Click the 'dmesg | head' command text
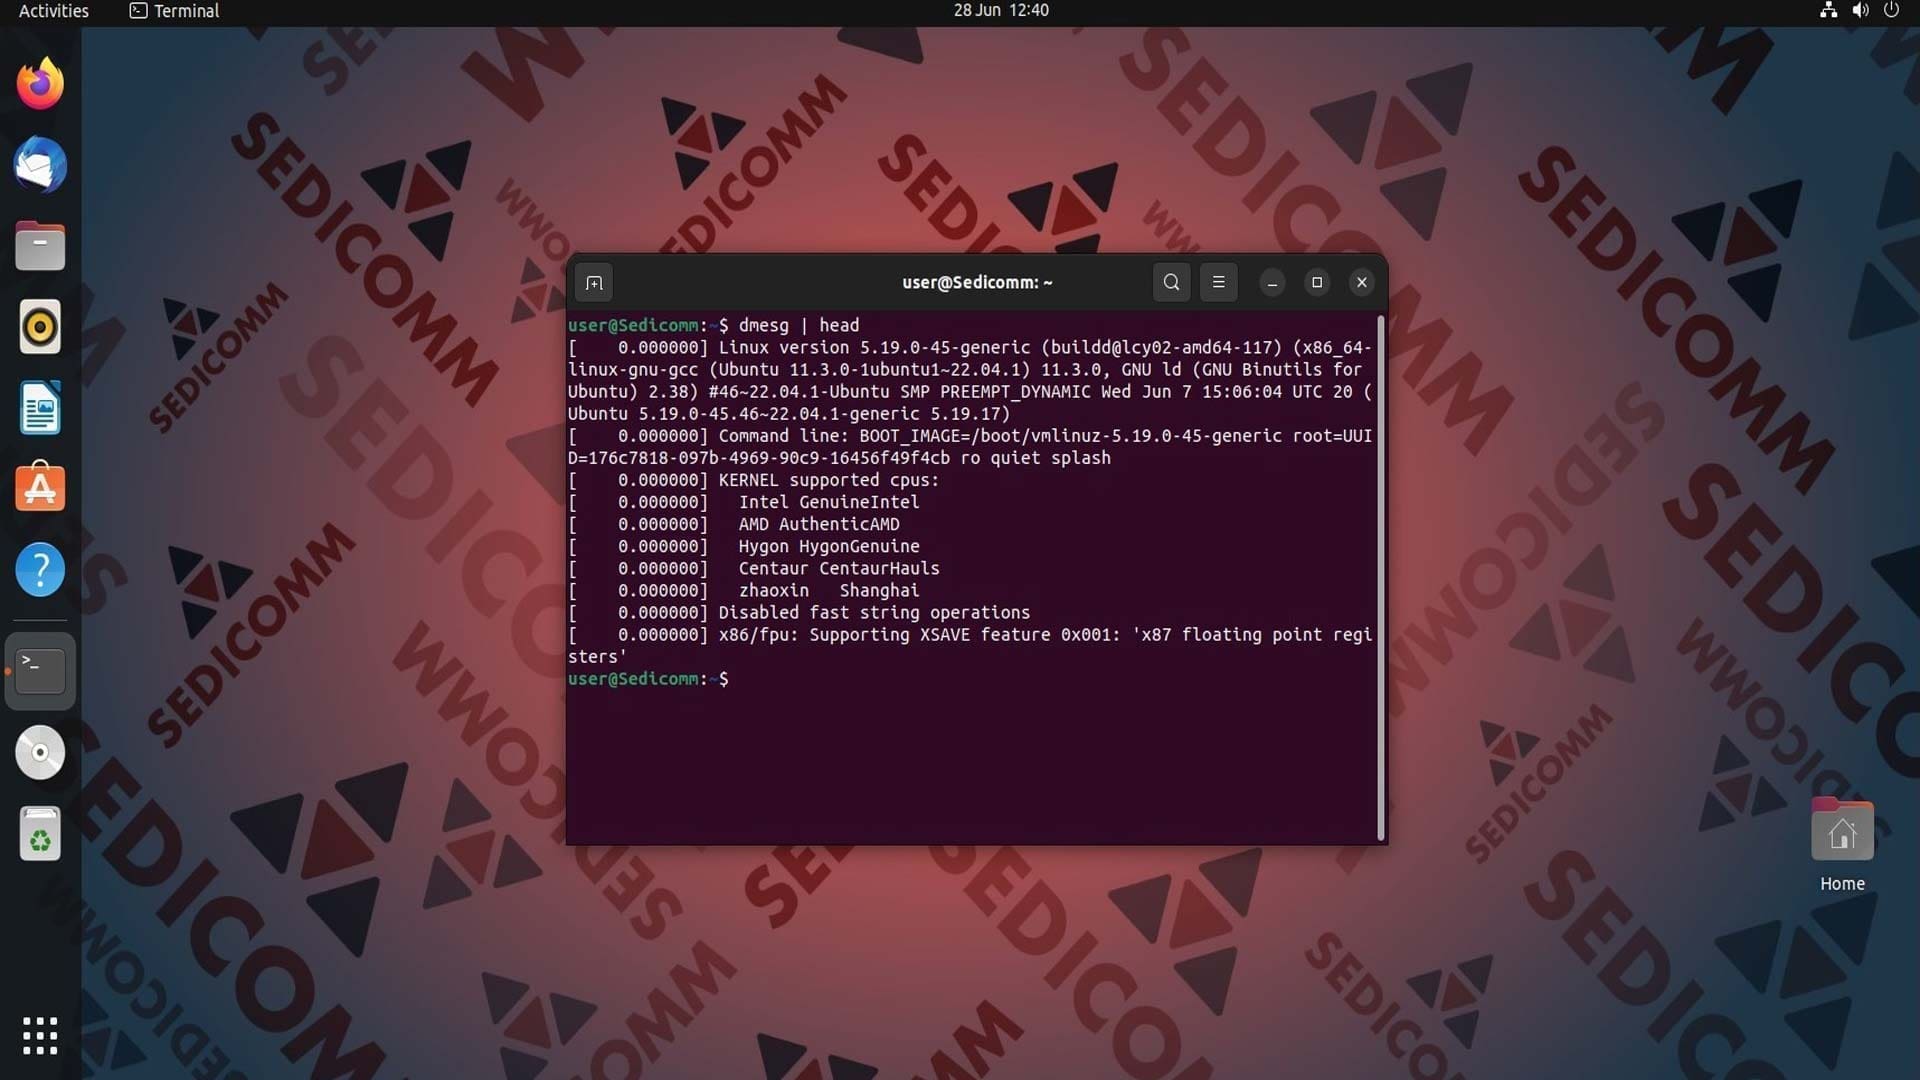The image size is (1920, 1080). [x=798, y=325]
